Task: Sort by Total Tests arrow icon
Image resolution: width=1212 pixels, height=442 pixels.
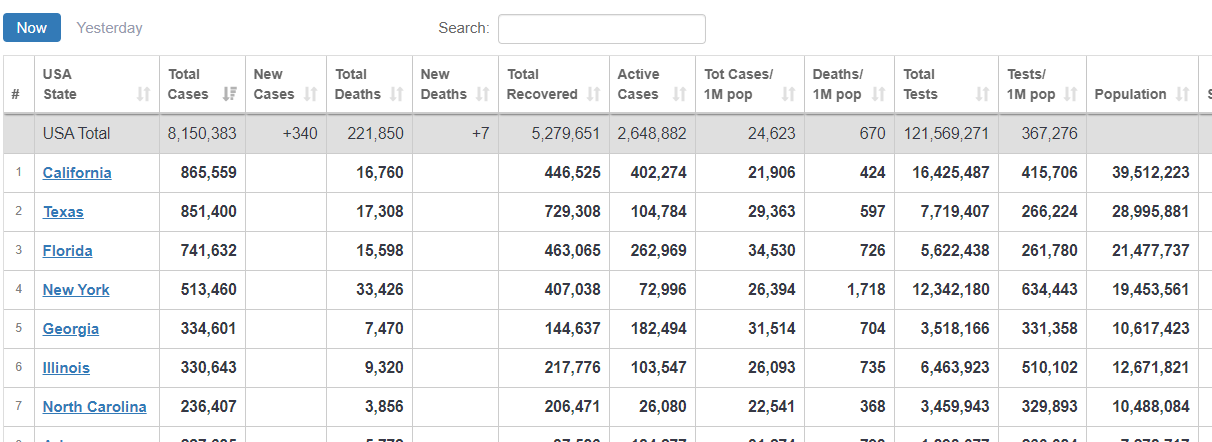Action: coord(982,94)
